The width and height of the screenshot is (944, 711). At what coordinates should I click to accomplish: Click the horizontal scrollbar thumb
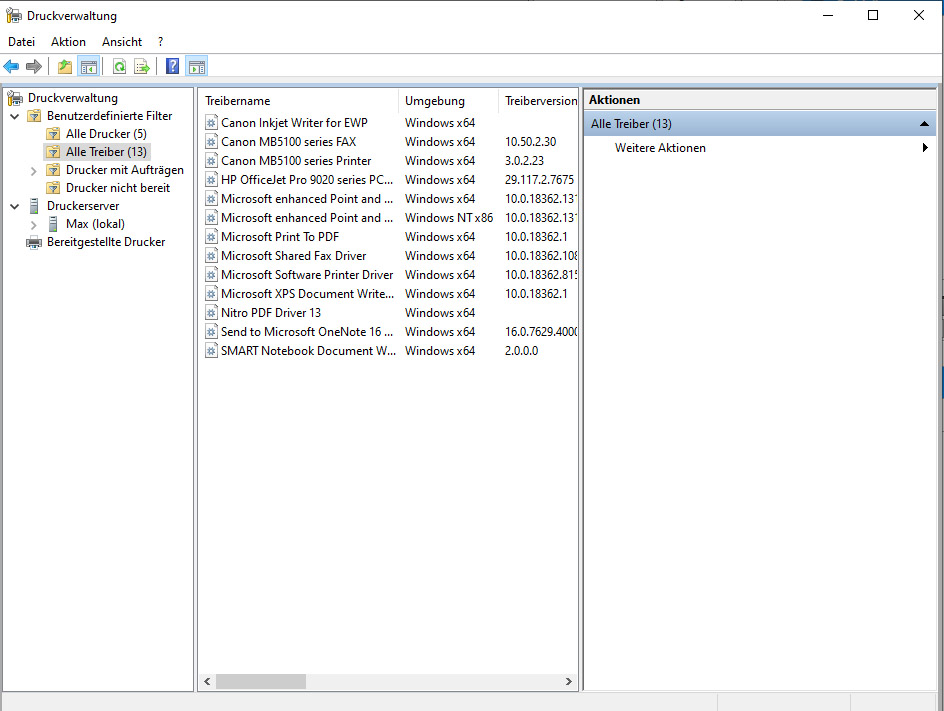pyautogui.click(x=261, y=682)
